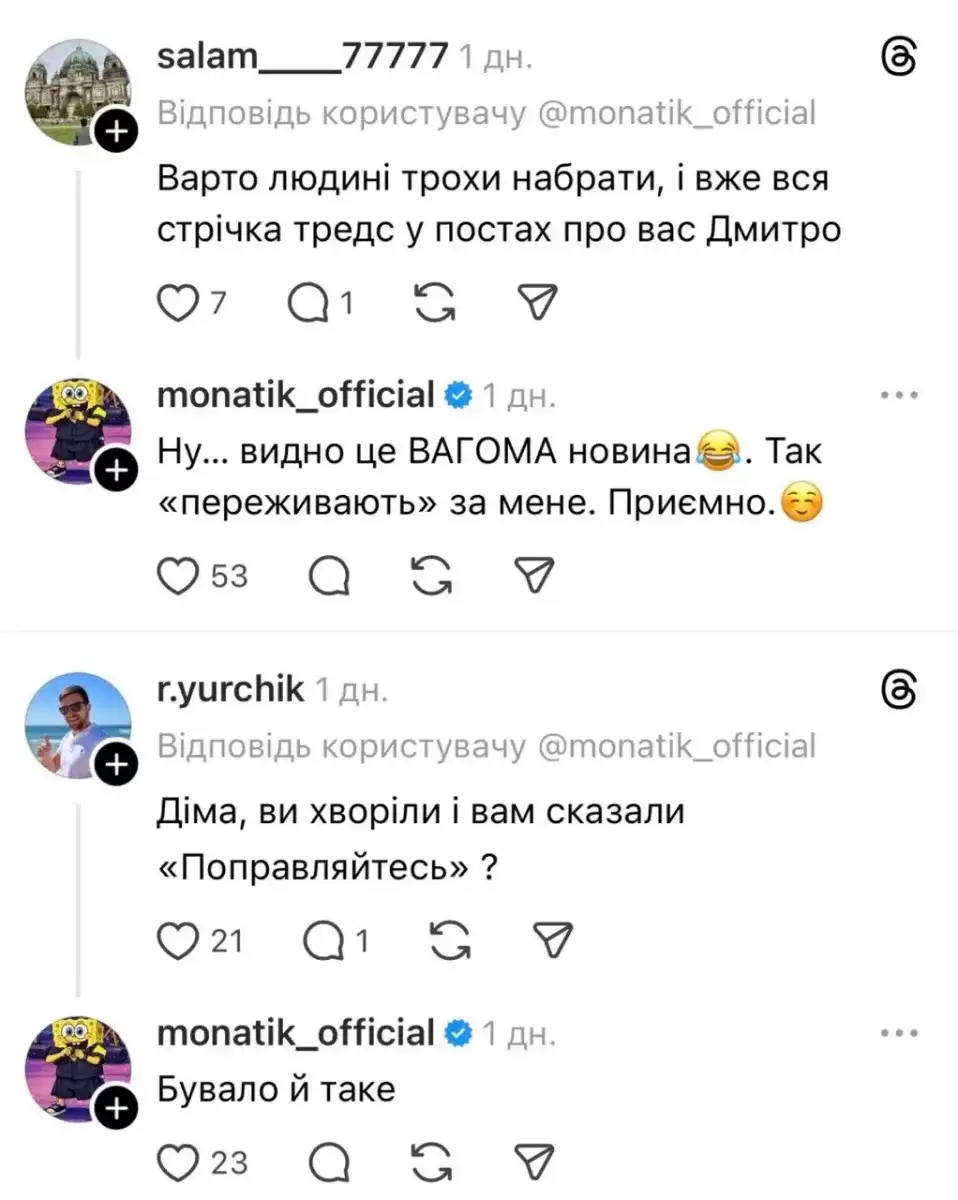Open Threads logo next to r.yurchik's post
958x1200 pixels.
click(897, 690)
